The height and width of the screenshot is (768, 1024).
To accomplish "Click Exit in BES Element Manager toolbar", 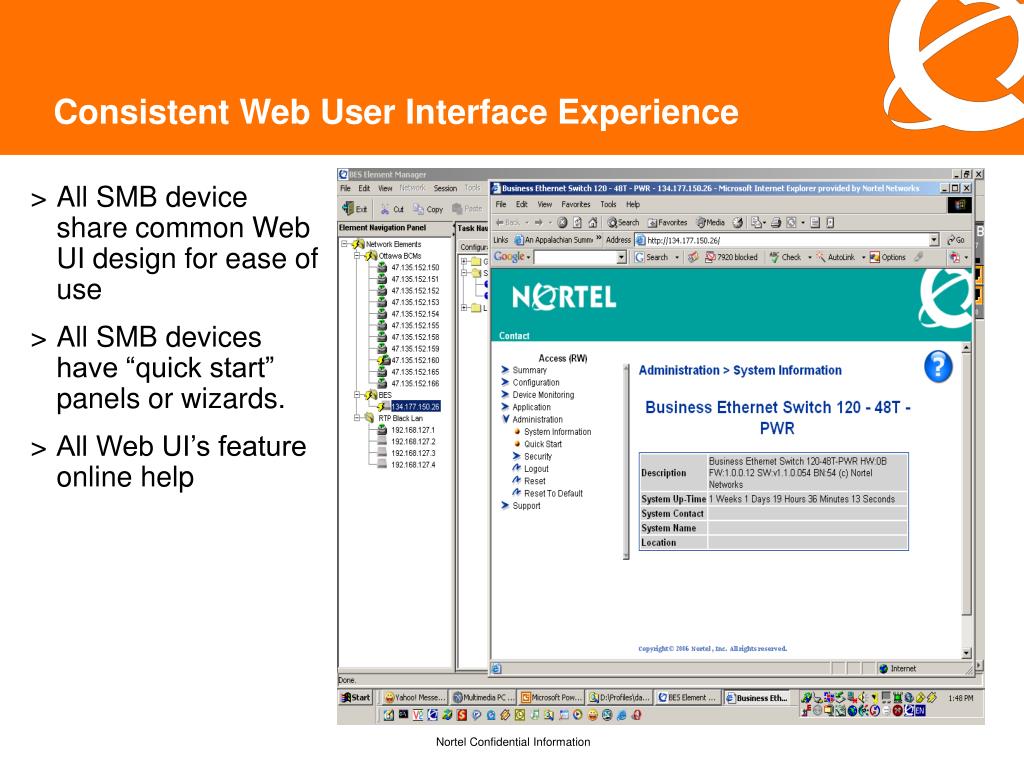I will pos(354,209).
